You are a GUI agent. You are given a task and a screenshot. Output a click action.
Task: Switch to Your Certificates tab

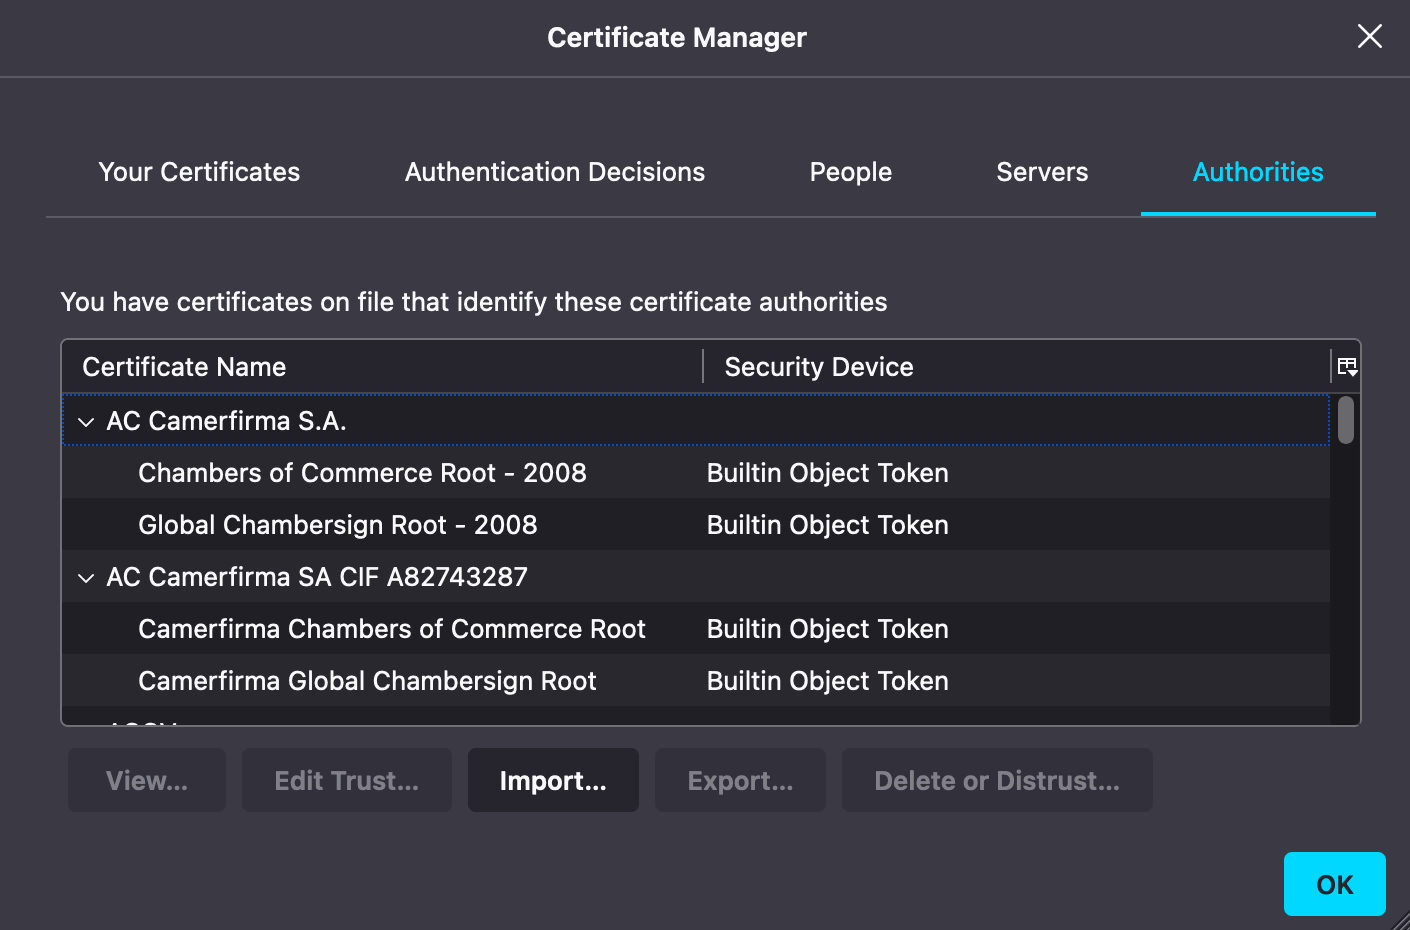point(199,172)
